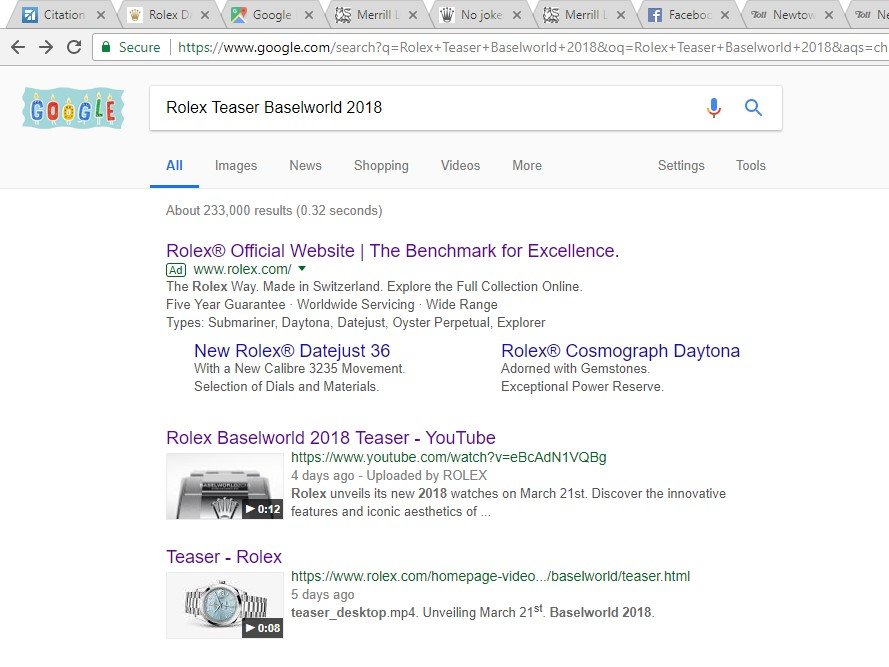Expand the More search categories menu

[x=527, y=166]
